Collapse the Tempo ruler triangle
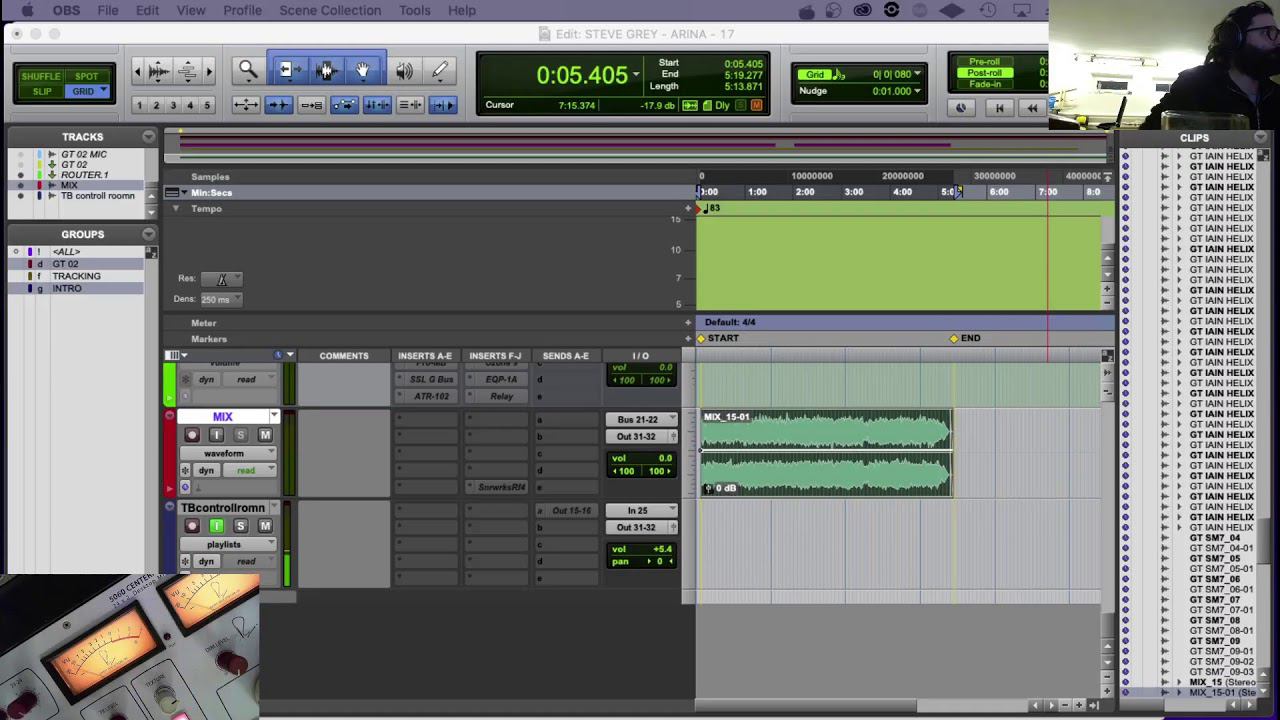Viewport: 1280px width, 720px height. point(176,208)
